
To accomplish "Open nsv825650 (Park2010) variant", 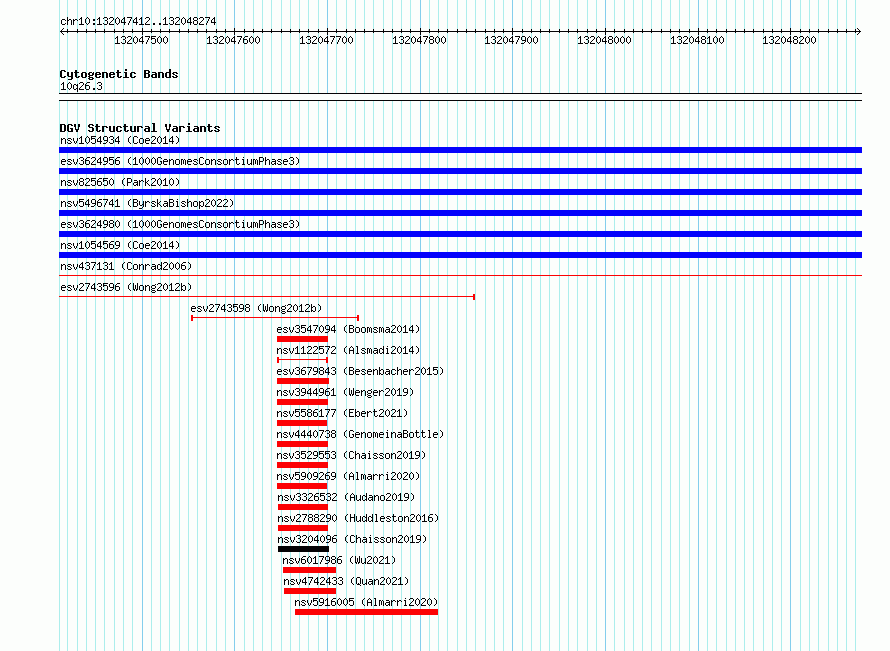I will pos(120,182).
